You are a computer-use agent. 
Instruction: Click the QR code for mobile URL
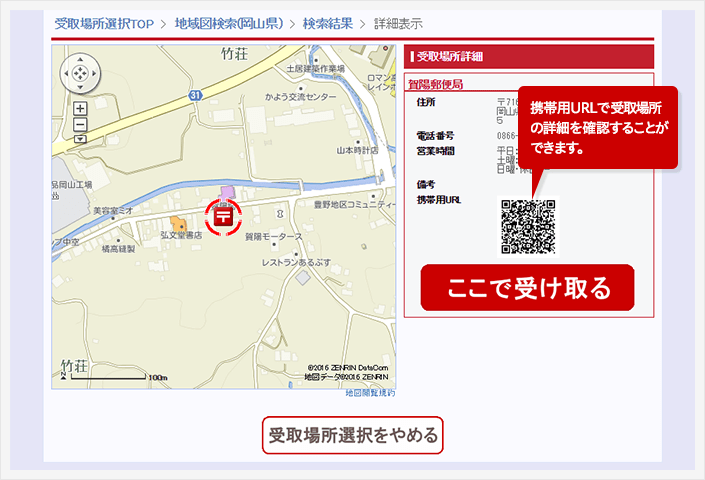point(528,227)
